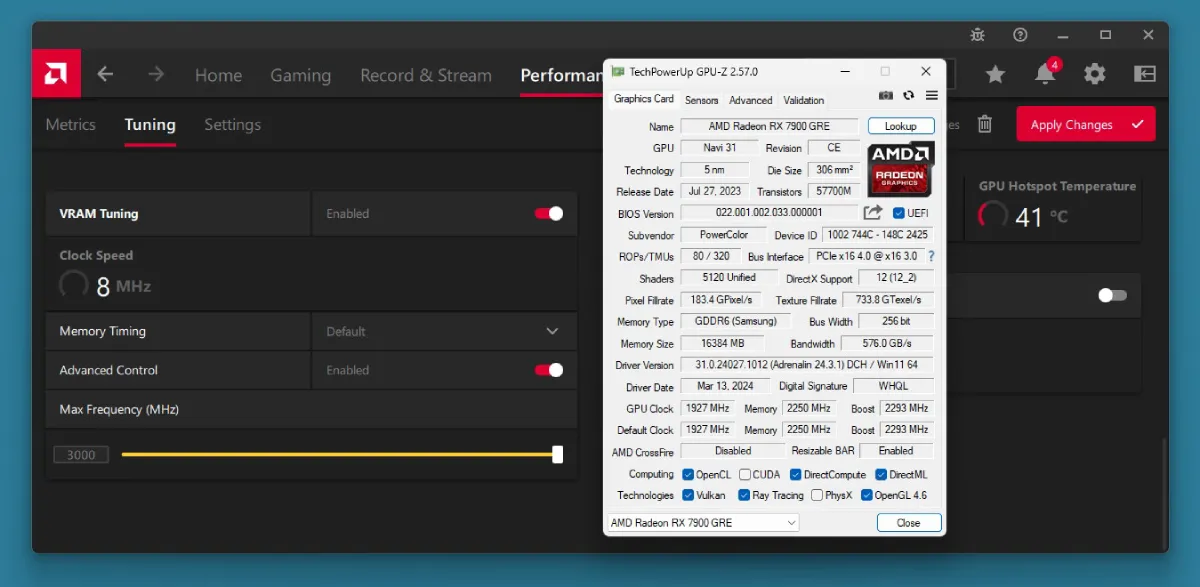Screen dimensions: 1200x587
Task: Open AMD Software settings gear icon
Action: [1095, 74]
